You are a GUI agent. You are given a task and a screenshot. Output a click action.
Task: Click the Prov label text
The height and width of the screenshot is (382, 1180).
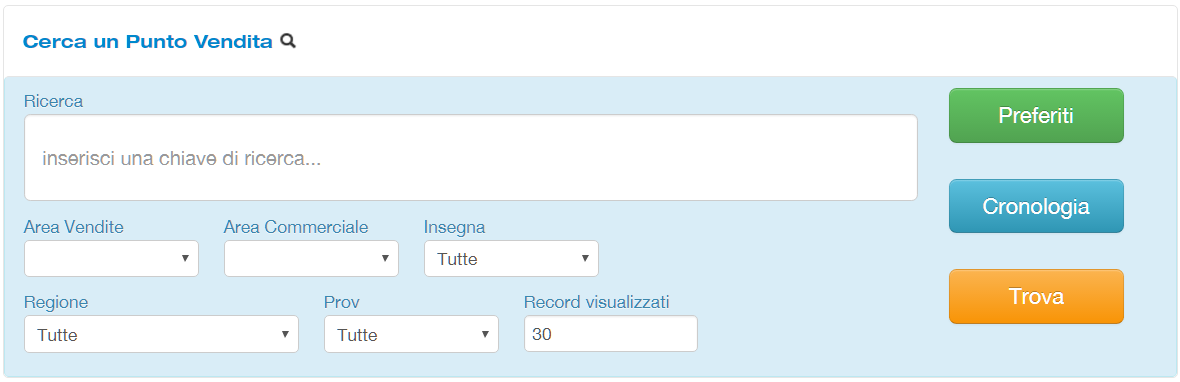(x=342, y=302)
